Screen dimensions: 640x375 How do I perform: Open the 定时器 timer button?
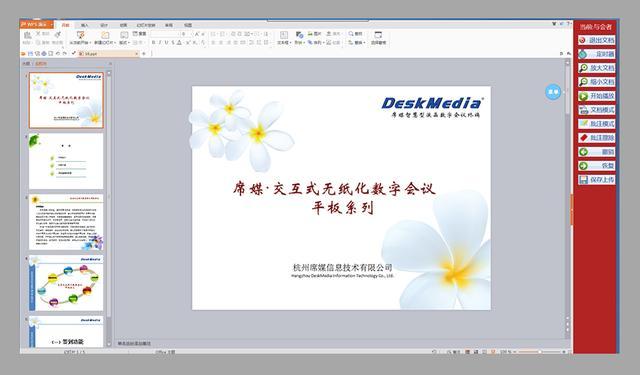click(x=596, y=54)
